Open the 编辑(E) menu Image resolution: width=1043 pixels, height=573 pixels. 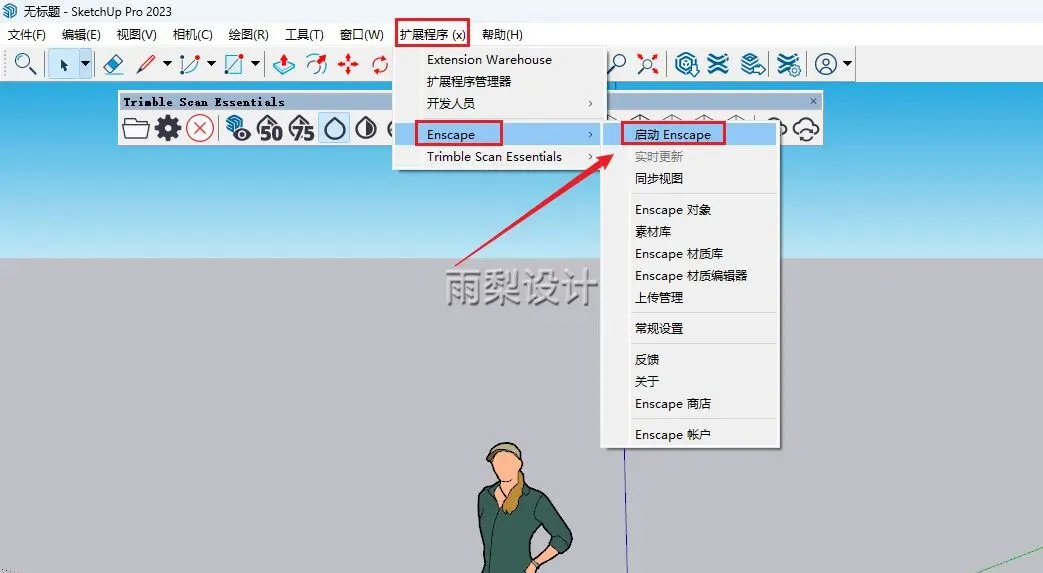81,35
